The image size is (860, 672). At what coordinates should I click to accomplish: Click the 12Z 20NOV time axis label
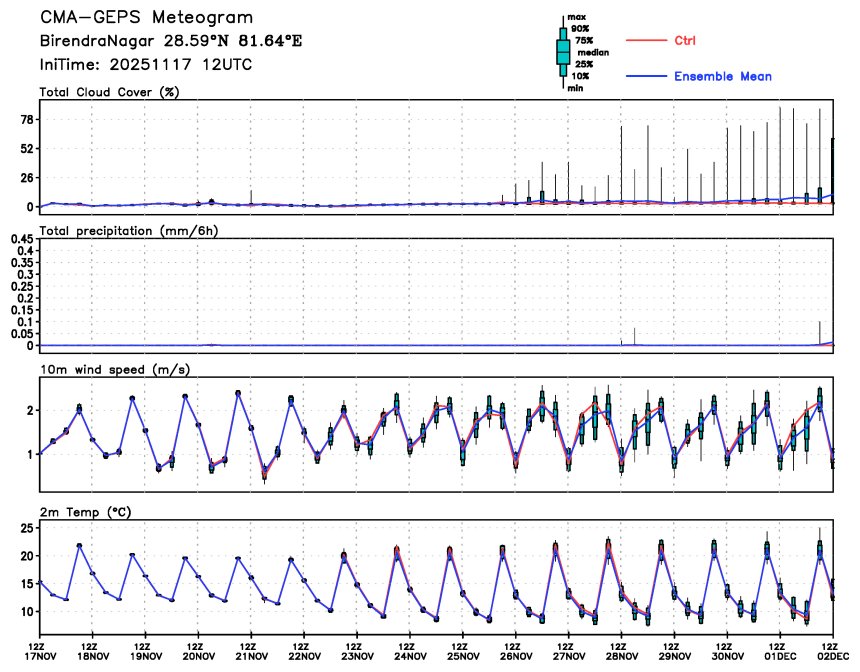coord(197,652)
